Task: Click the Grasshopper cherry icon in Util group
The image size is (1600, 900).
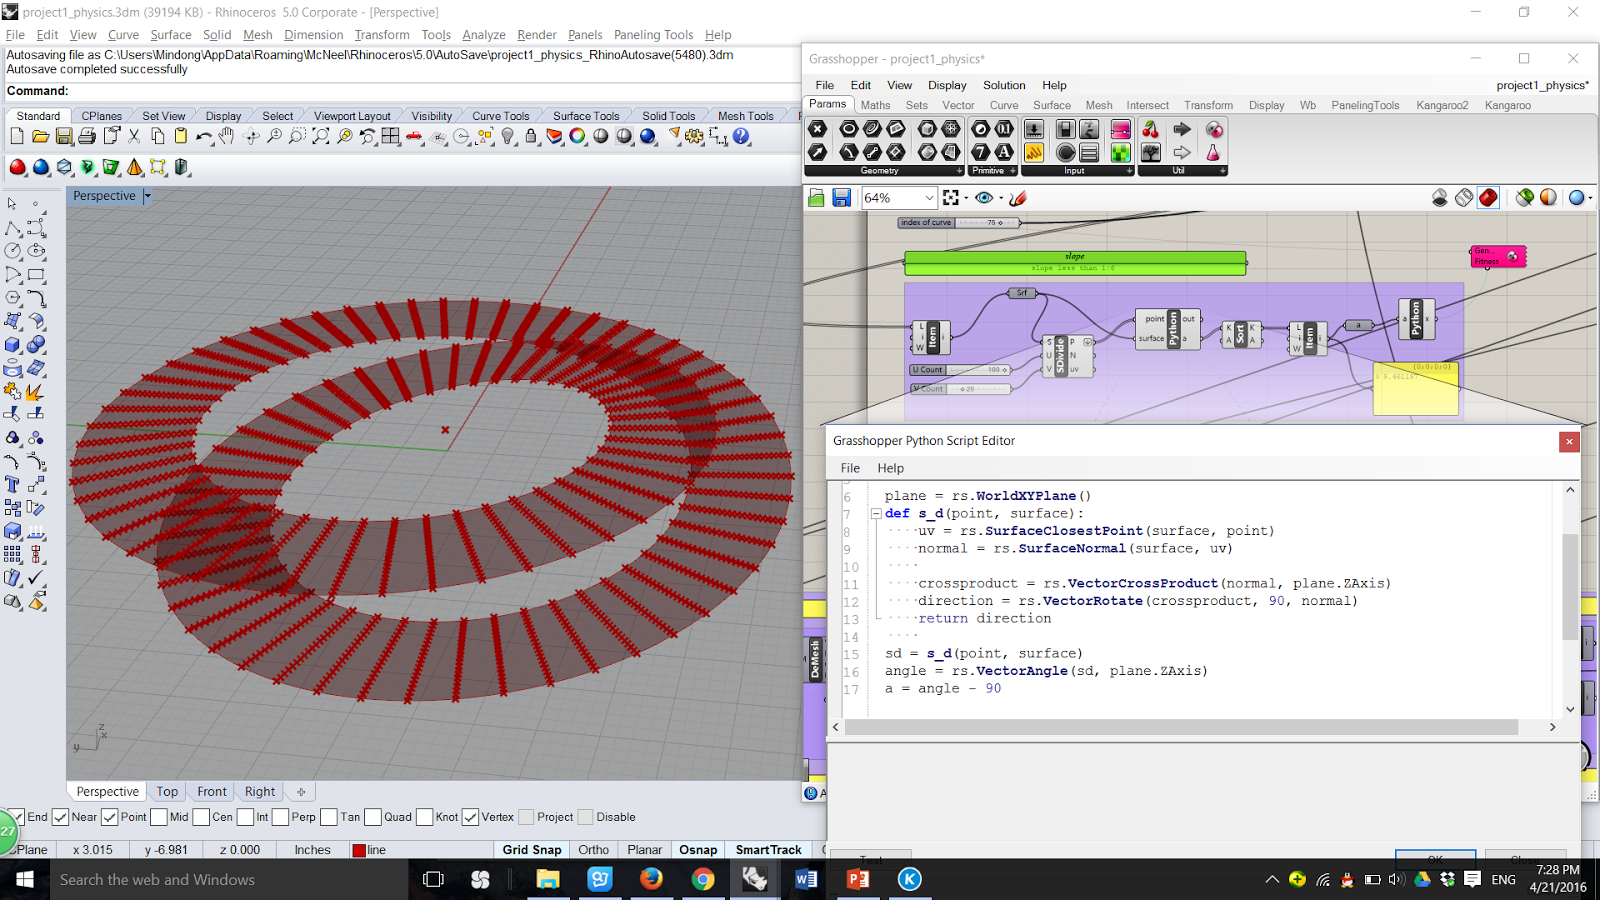Action: tap(1151, 129)
